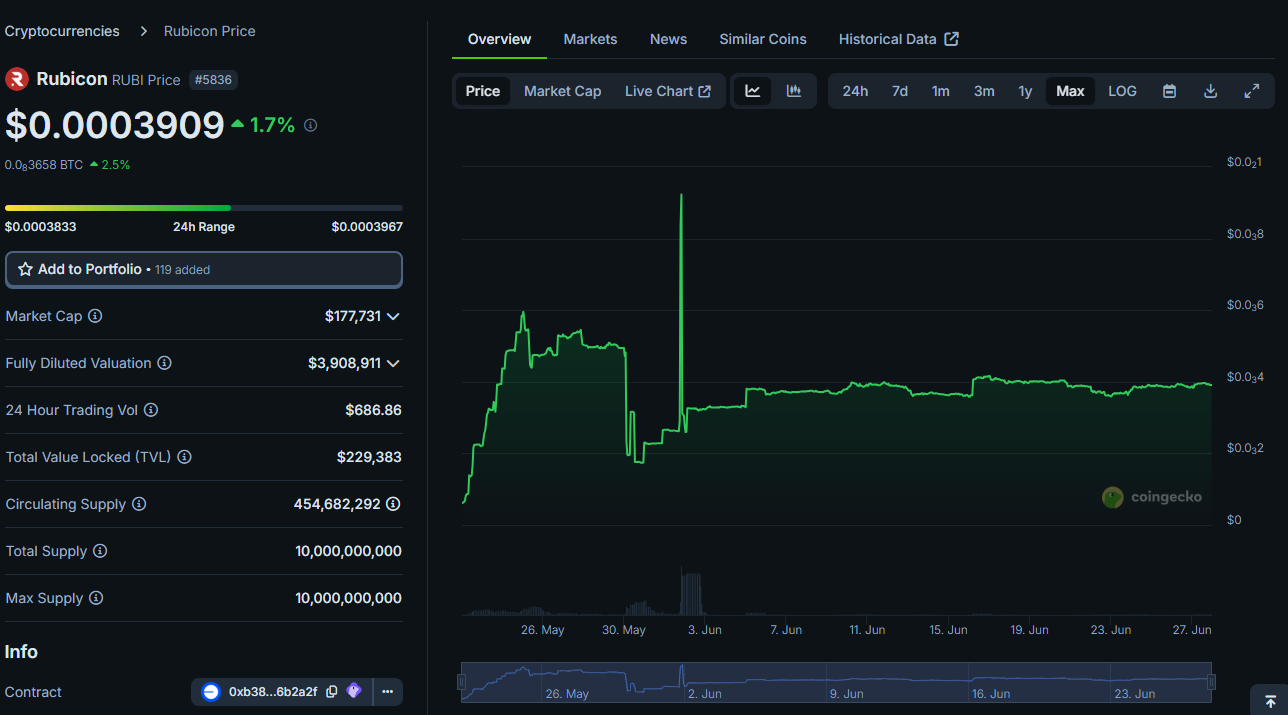Viewport: 1288px width, 715px height.
Task: Click the blockchain network logo on contract
Action: tap(211, 691)
